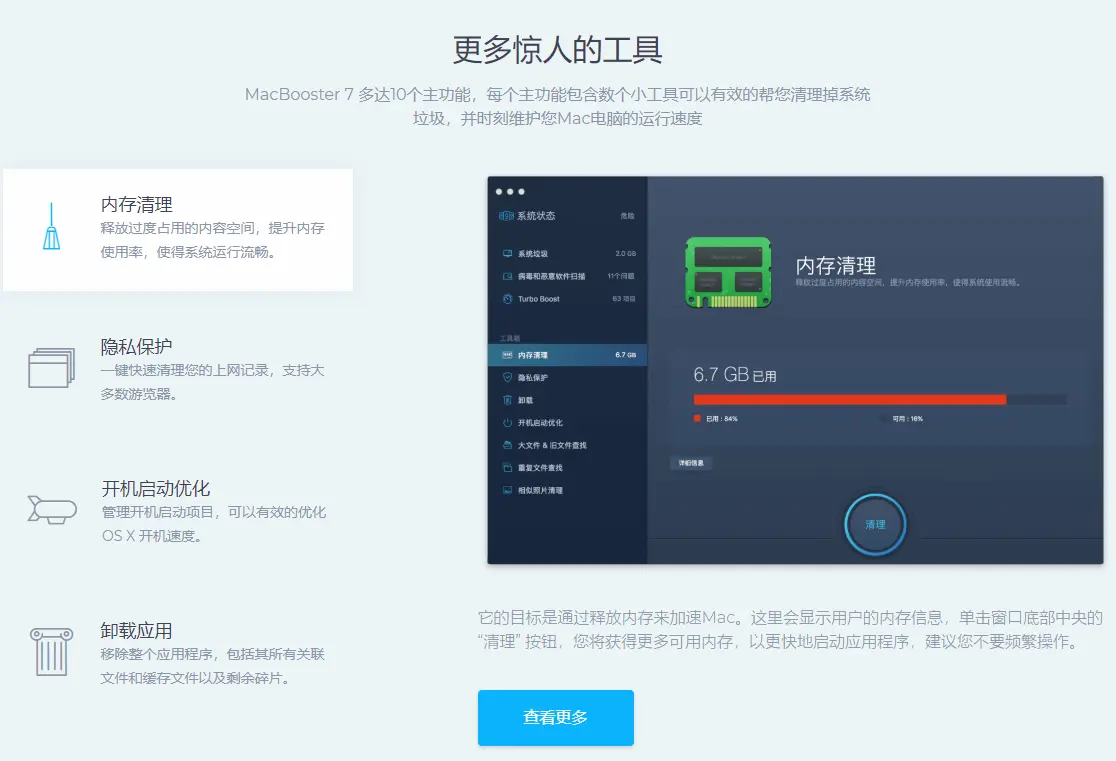Click the 更多惊人的工具 heading

(558, 50)
